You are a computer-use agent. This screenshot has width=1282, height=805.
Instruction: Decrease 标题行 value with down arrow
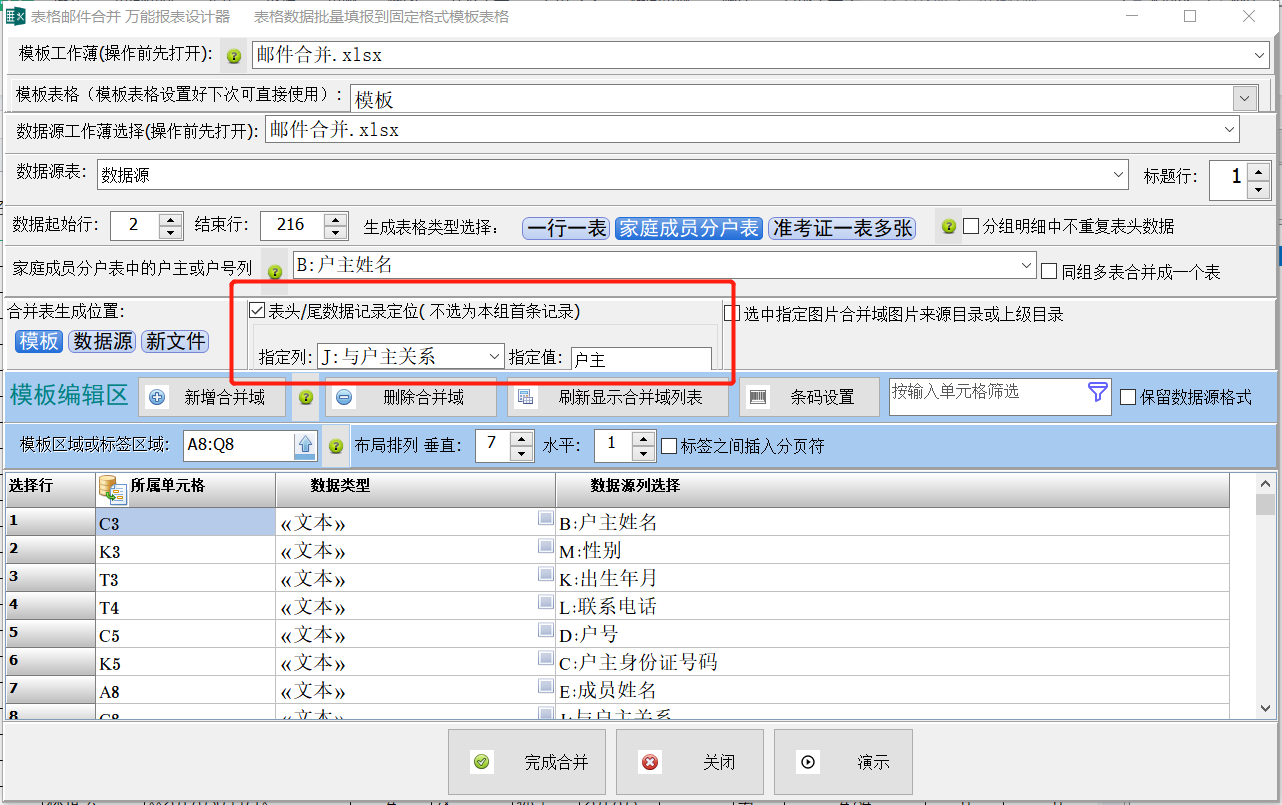point(1259,190)
